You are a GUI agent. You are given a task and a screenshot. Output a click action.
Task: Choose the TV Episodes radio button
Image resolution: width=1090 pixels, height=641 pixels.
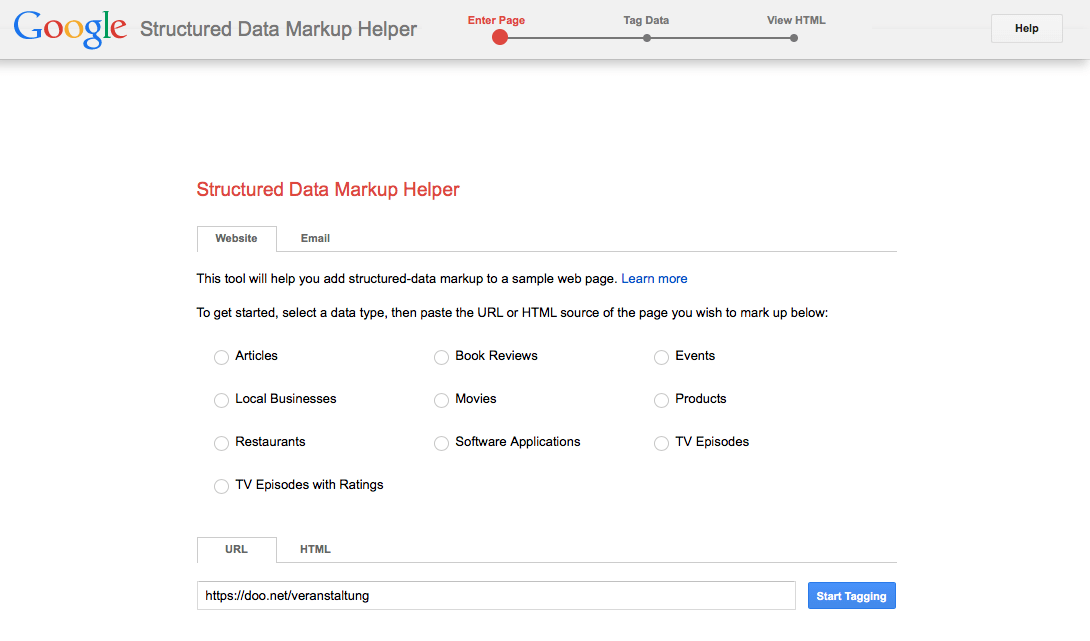(x=661, y=444)
